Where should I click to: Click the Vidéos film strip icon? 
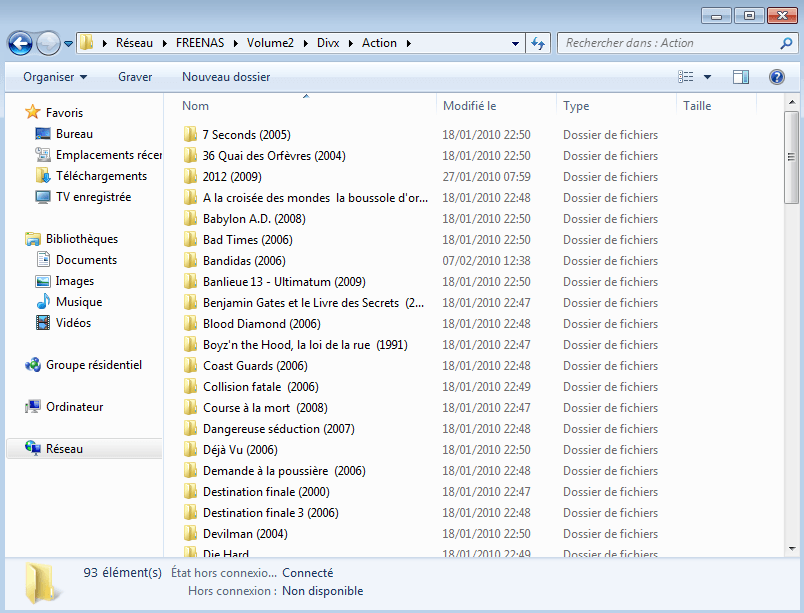point(43,323)
